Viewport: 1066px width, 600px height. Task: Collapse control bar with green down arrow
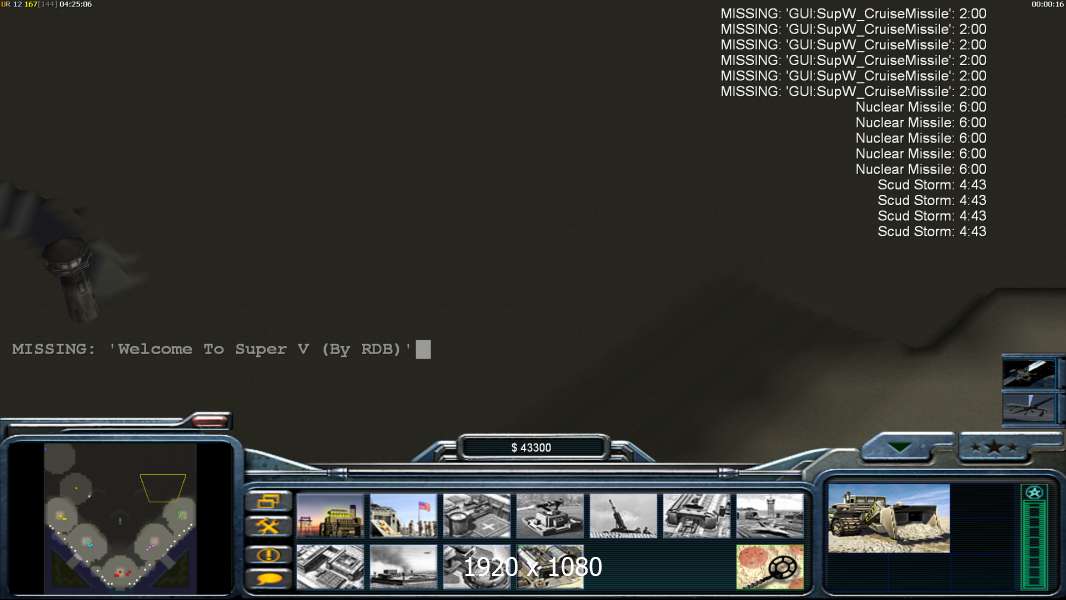point(899,447)
